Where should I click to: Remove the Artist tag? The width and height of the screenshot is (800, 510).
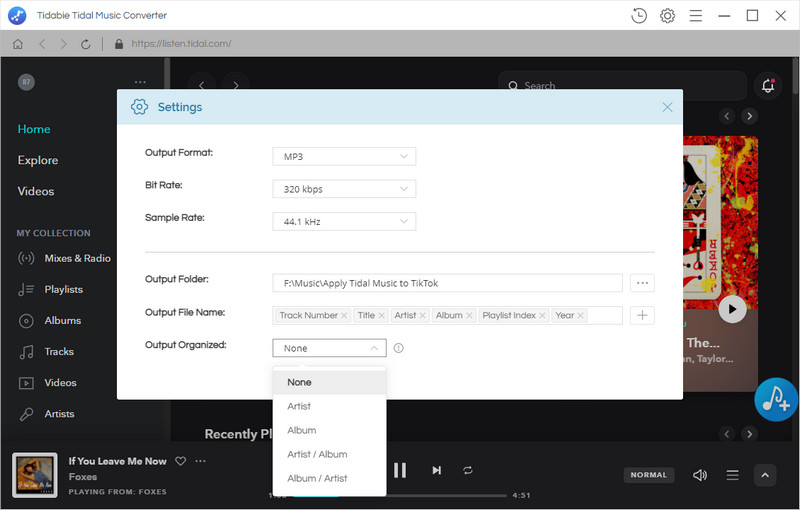pyautogui.click(x=422, y=316)
